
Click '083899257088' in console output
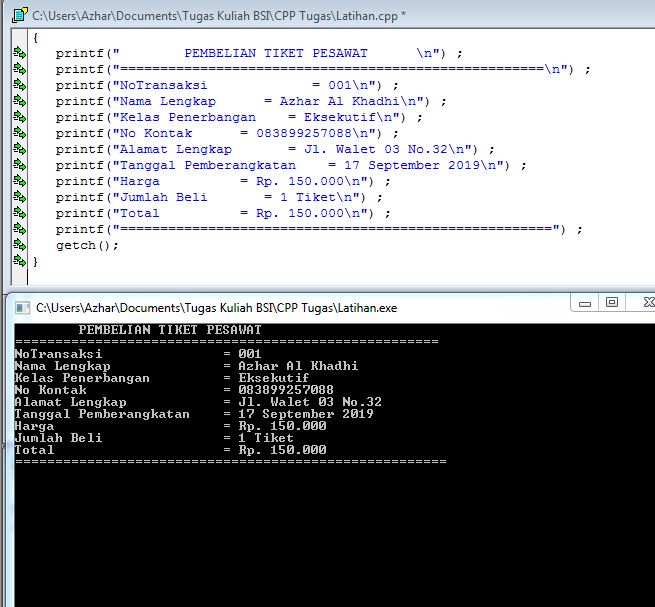[x=286, y=390]
